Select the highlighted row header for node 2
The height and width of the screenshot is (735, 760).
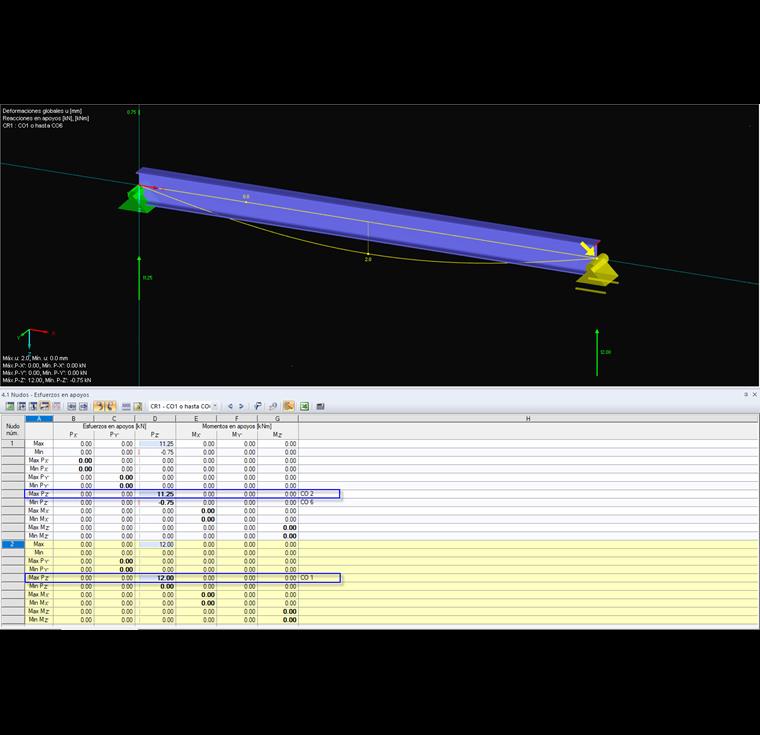pyautogui.click(x=13, y=544)
